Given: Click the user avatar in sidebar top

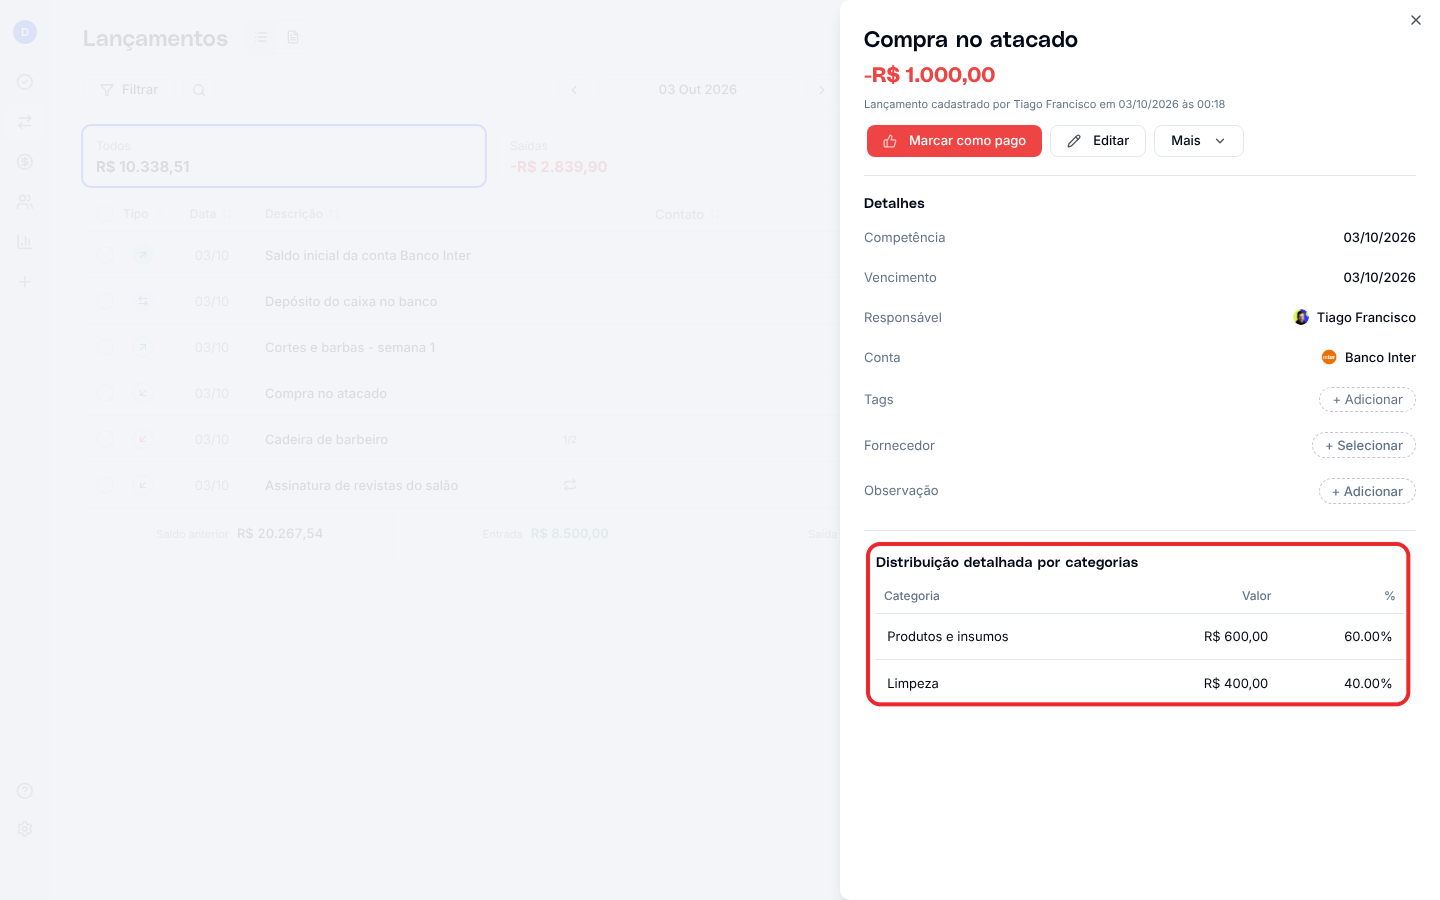Looking at the screenshot, I should pos(25,32).
